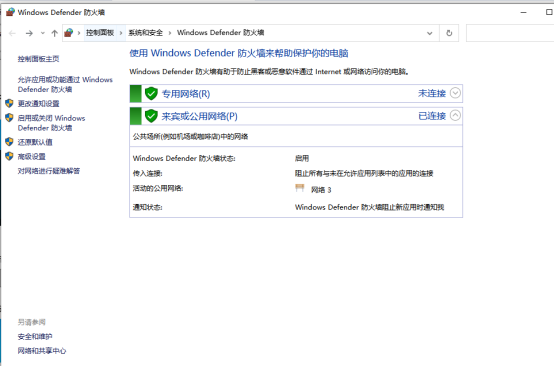Click the 还原默认值 link

[x=35, y=142]
